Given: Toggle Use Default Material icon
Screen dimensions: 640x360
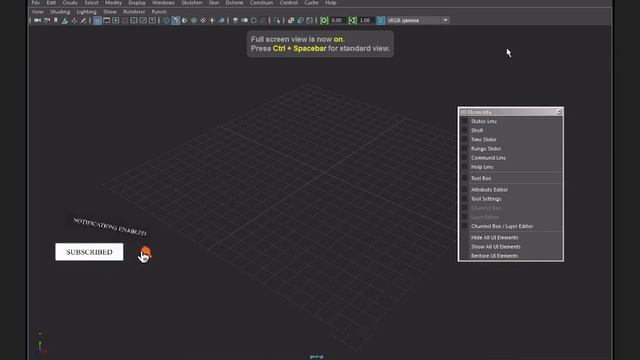Looking at the screenshot, I should [x=184, y=20].
